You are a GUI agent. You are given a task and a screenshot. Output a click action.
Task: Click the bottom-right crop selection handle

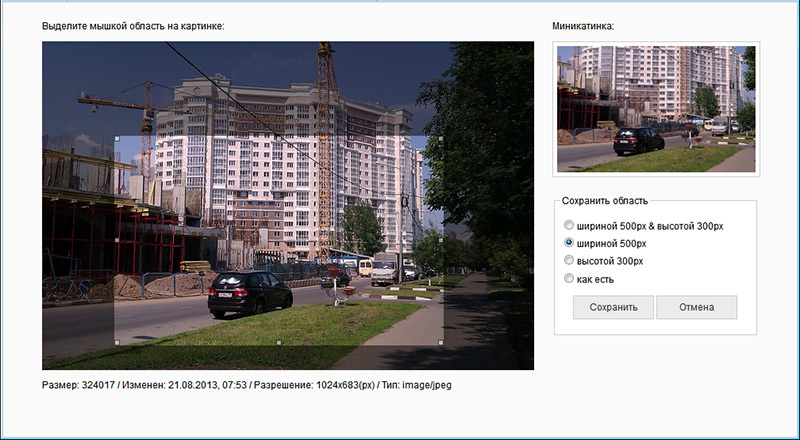tap(442, 343)
